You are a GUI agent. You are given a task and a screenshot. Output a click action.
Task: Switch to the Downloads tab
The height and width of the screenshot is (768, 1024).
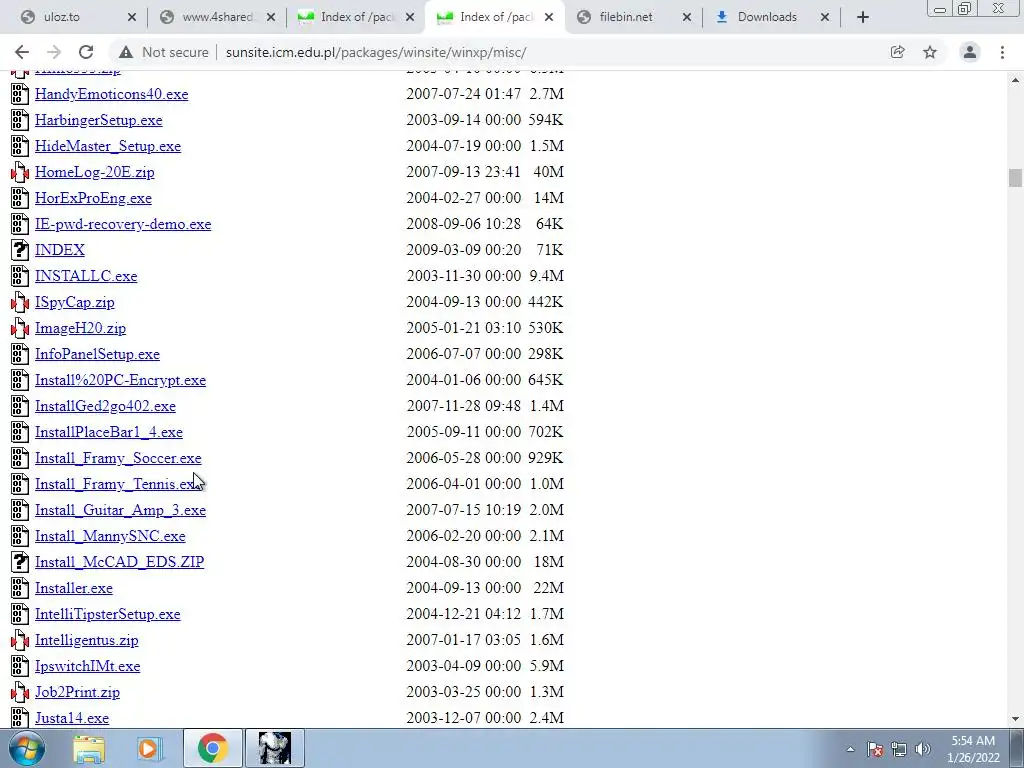[x=767, y=17]
